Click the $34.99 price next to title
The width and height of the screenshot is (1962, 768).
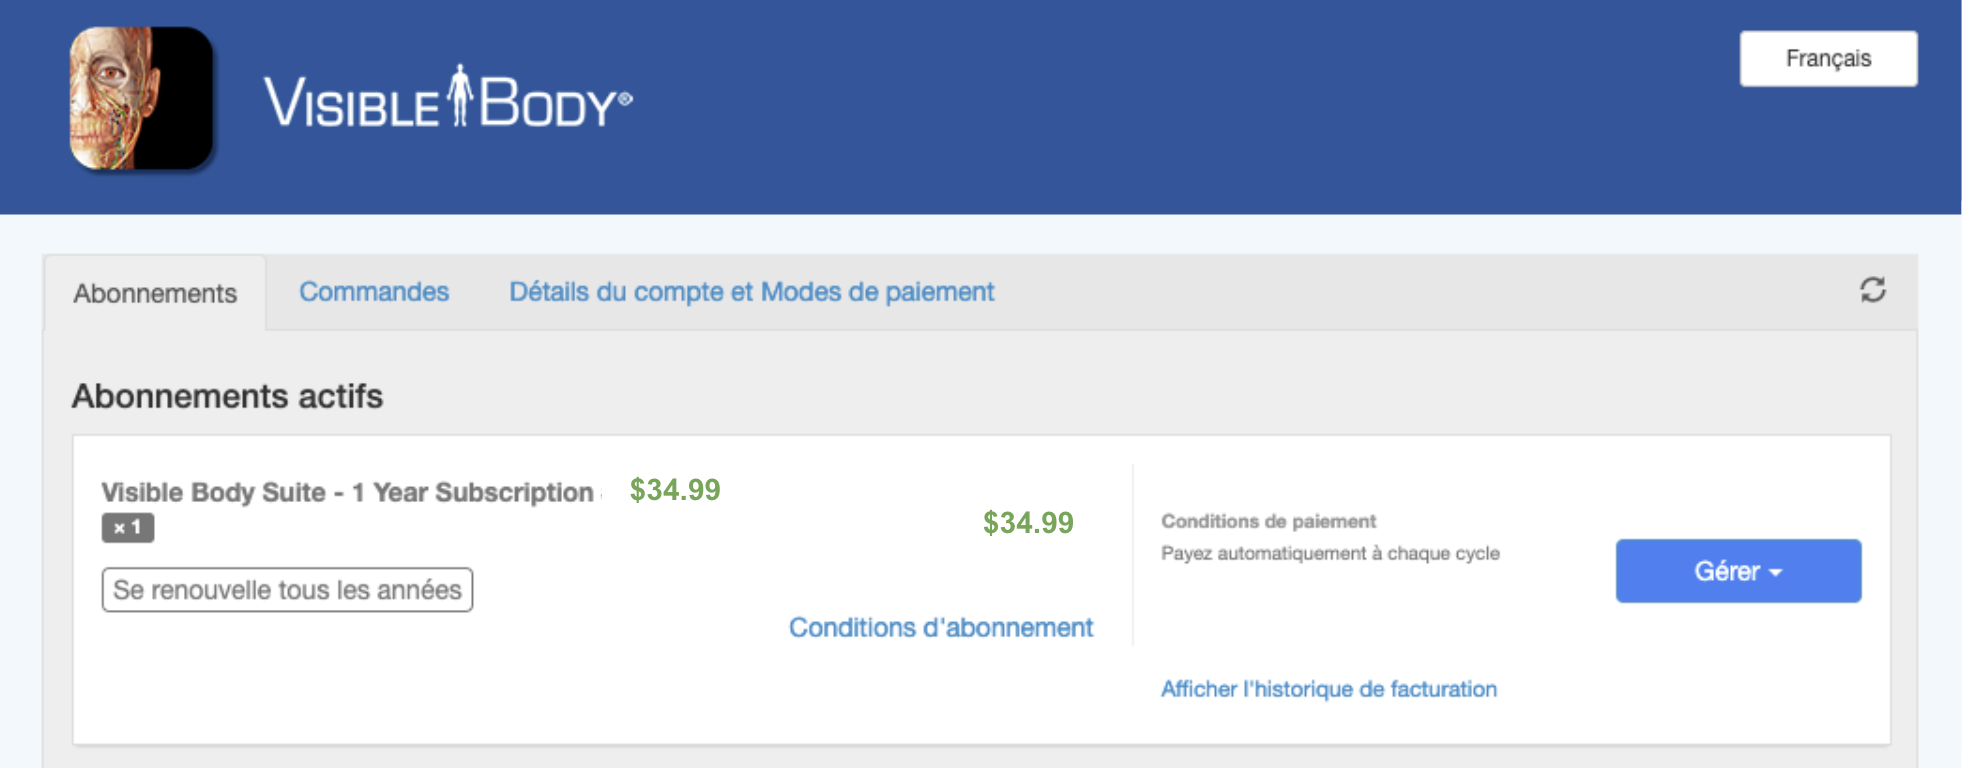pos(675,490)
